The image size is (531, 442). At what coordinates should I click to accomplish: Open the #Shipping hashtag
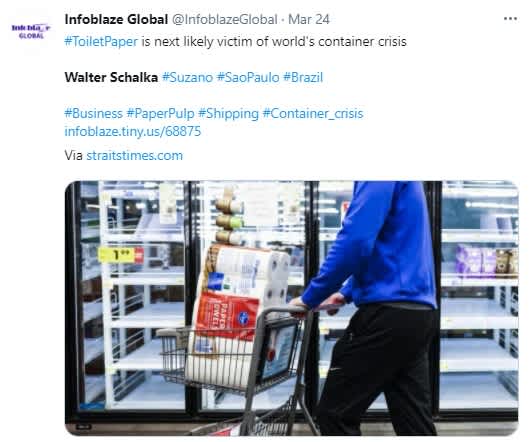228,113
